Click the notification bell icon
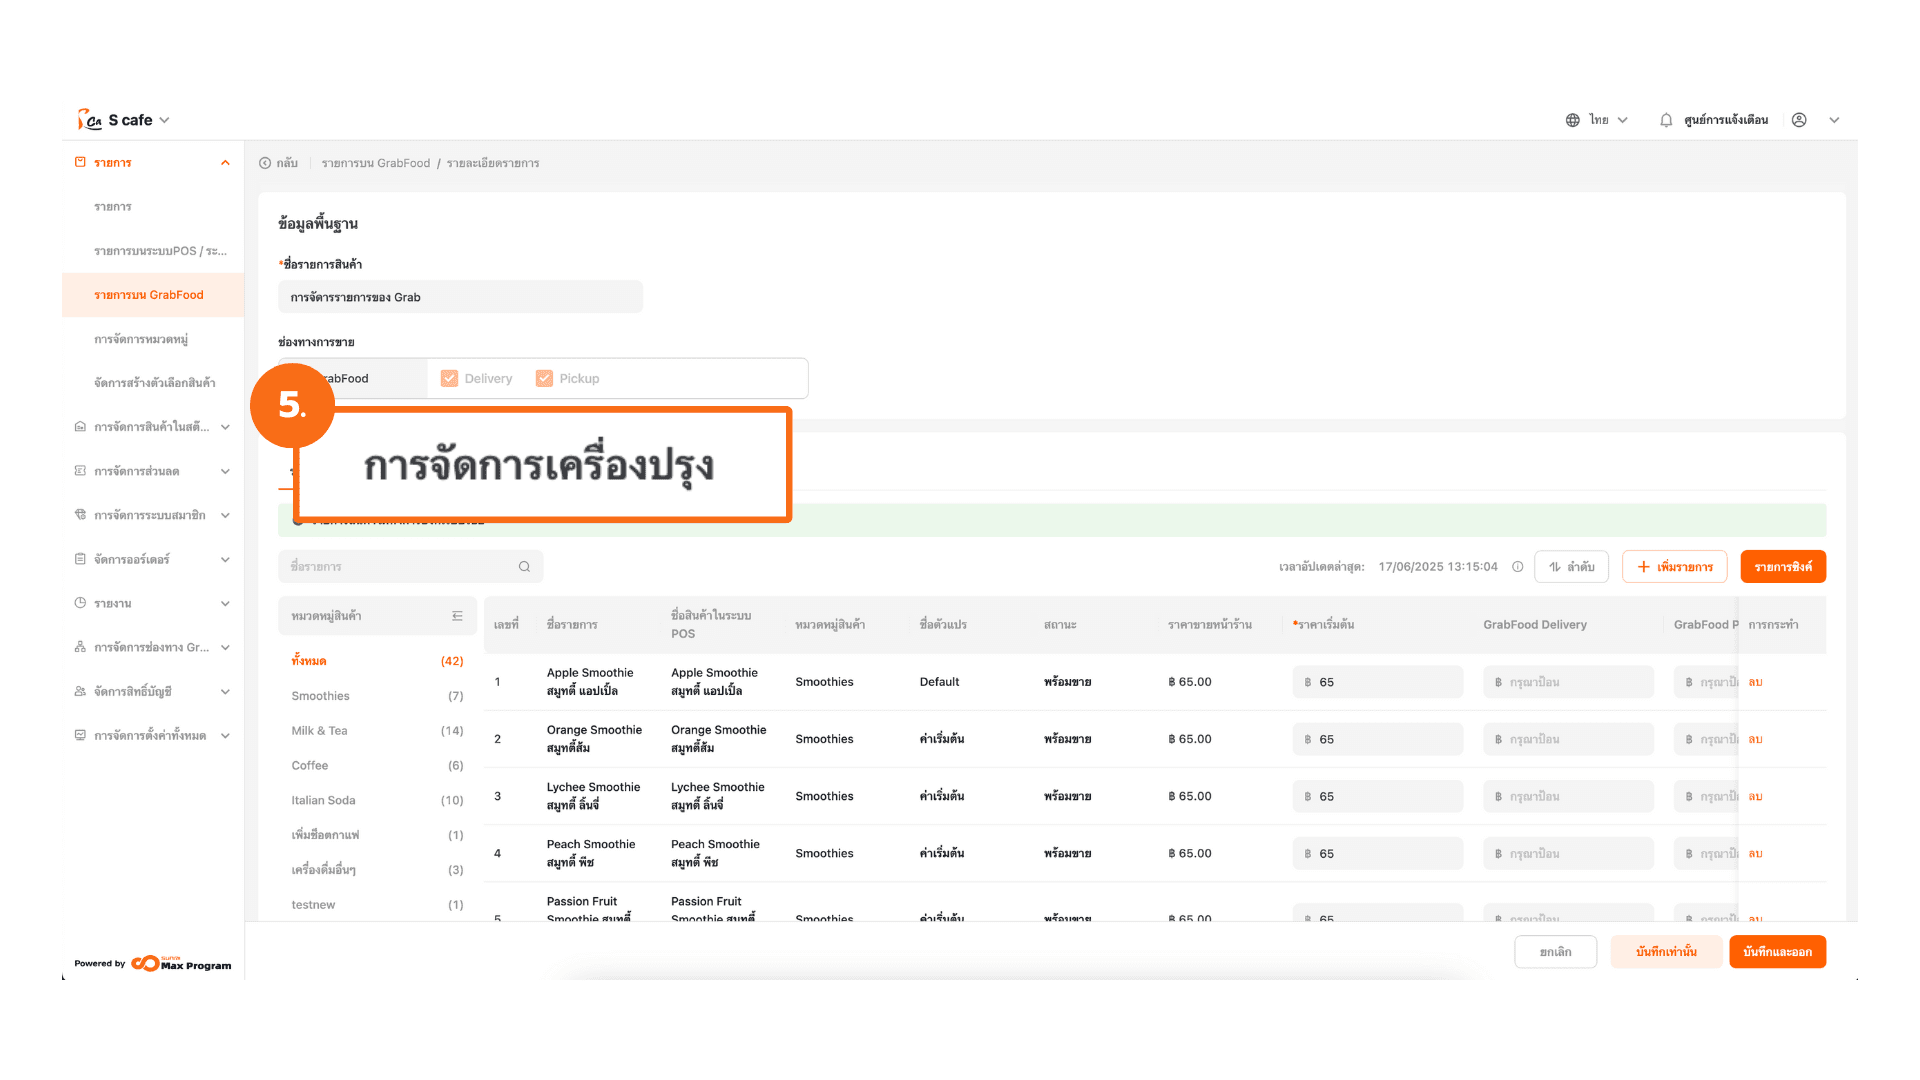This screenshot has width=1920, height=1080. point(1666,120)
